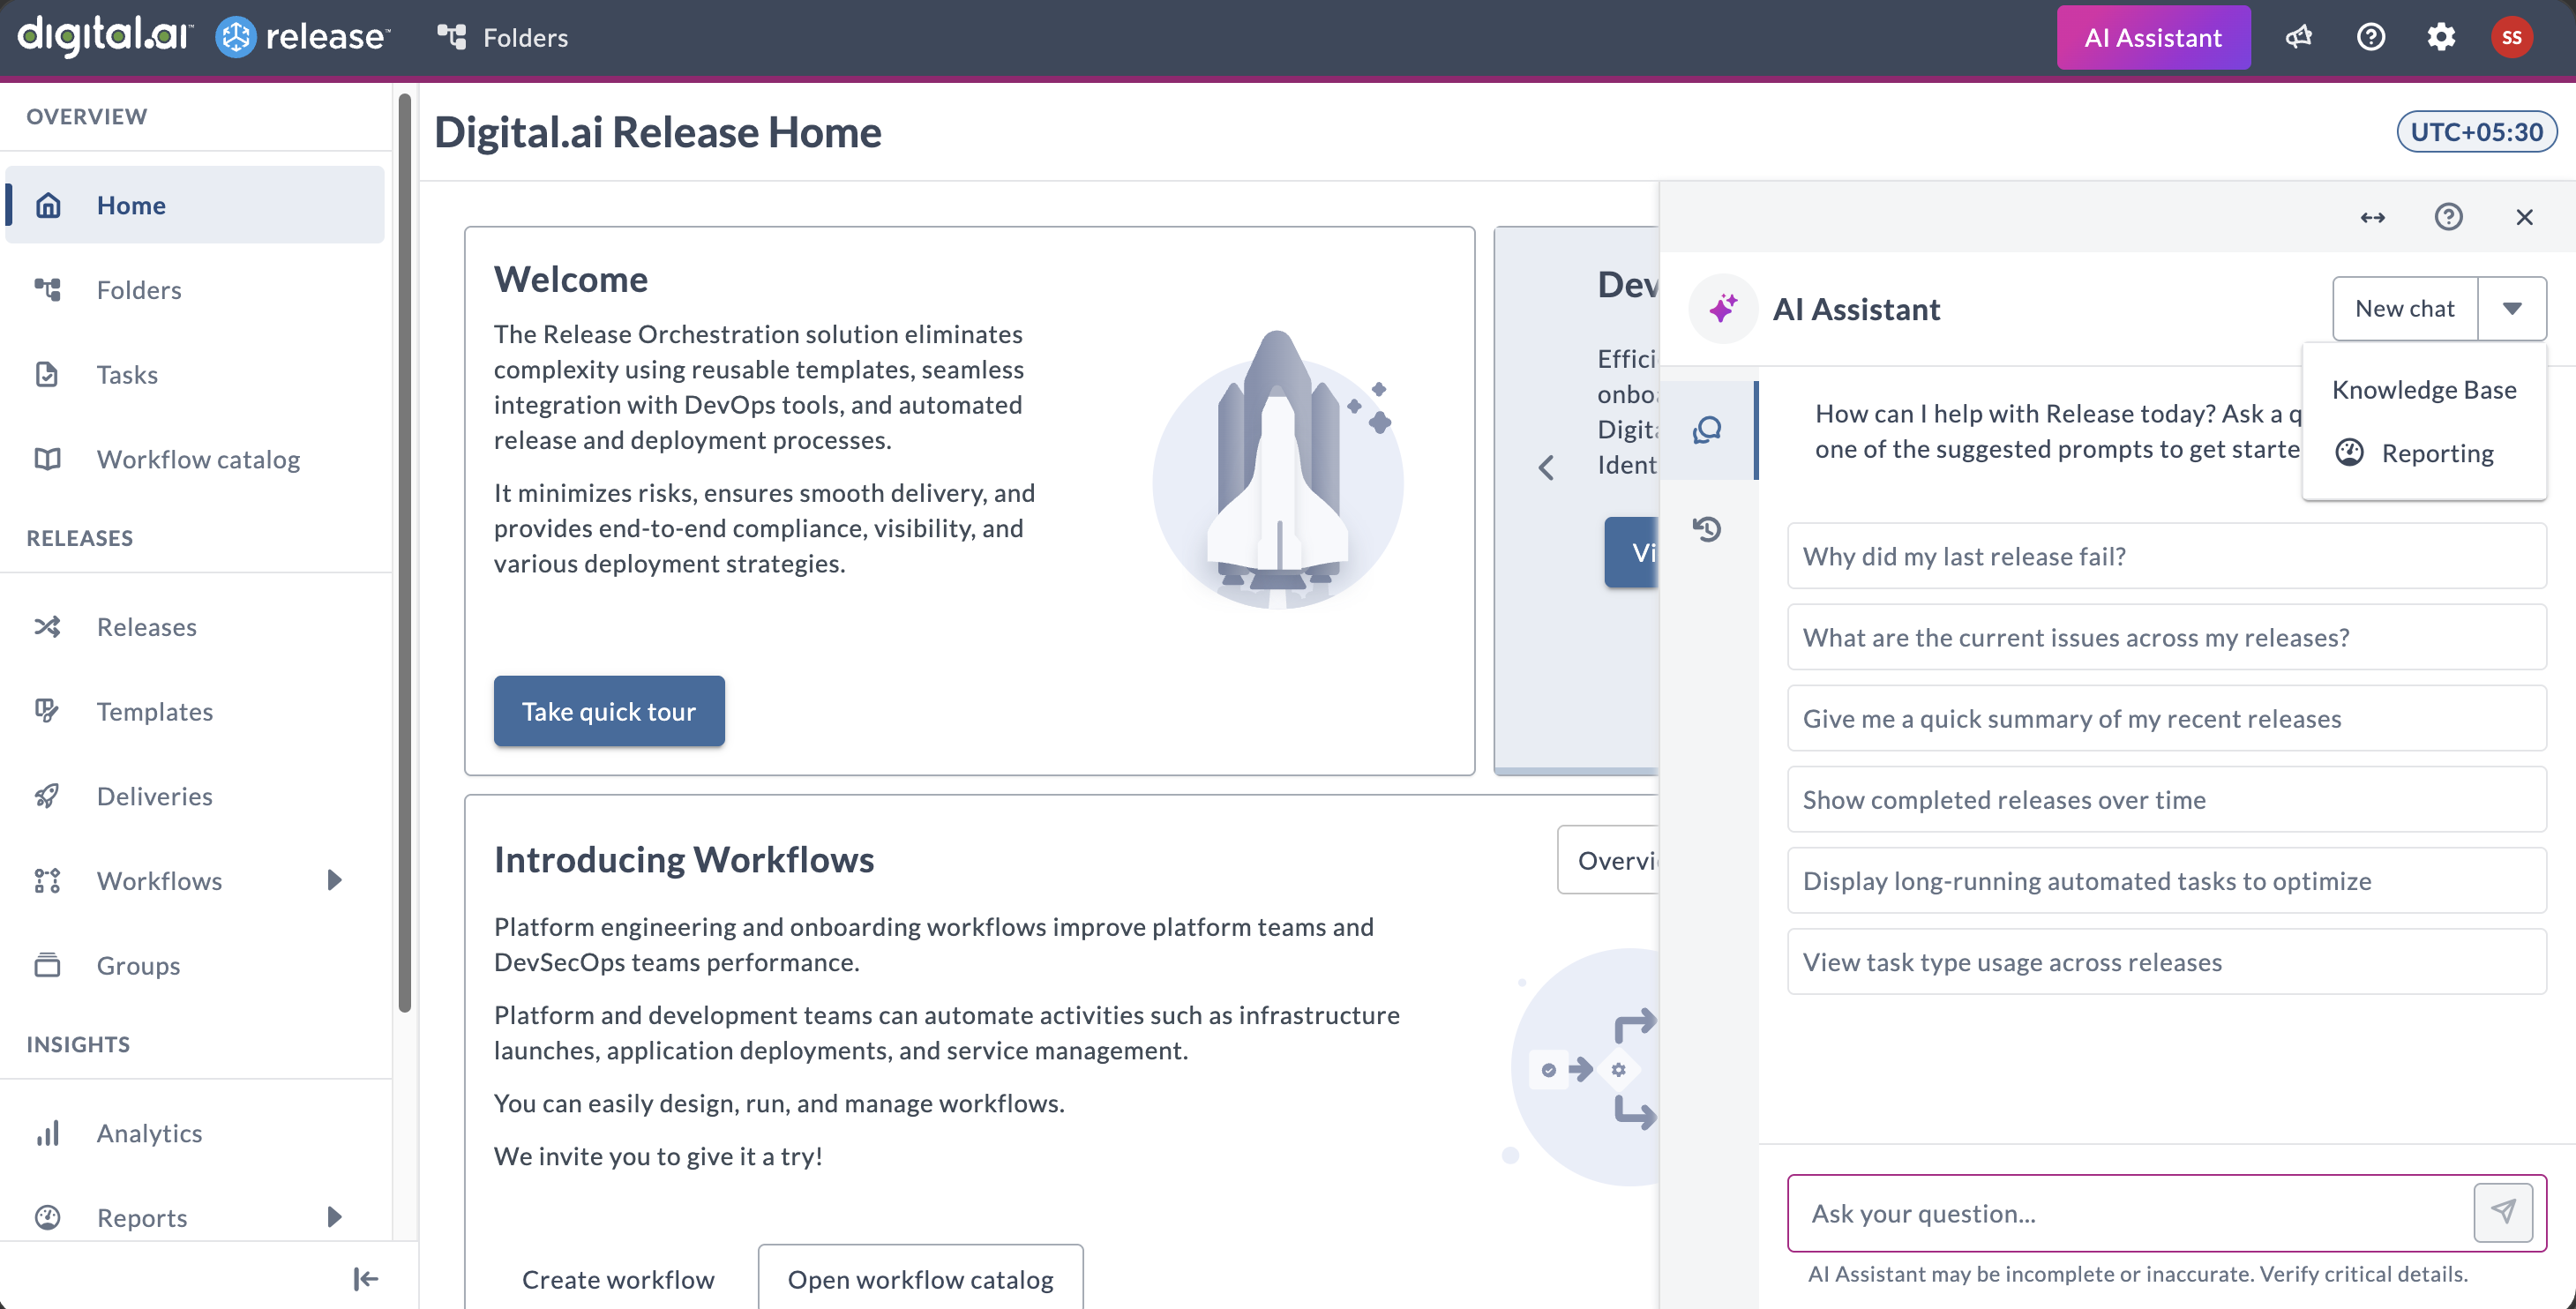
Task: Open Deliveries in the sidebar
Action: (195, 796)
